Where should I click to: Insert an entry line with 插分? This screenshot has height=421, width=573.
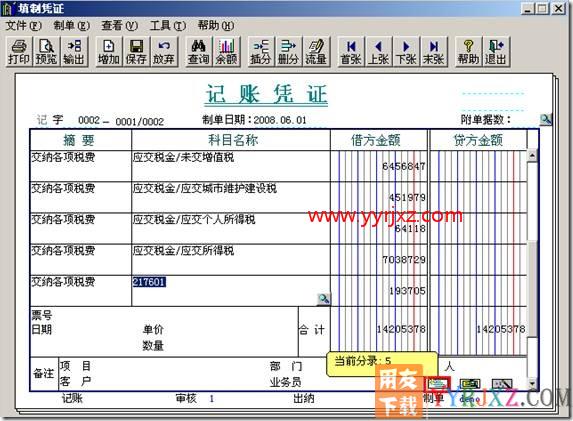[x=261, y=52]
